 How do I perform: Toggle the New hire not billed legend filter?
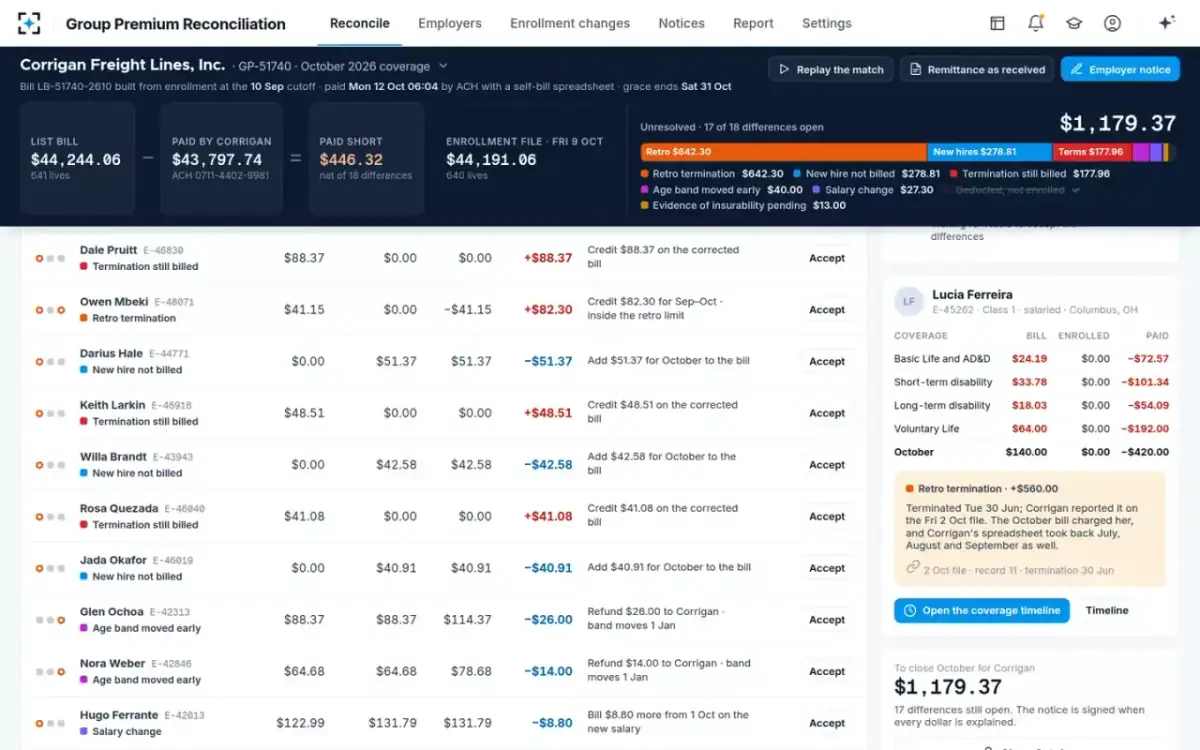click(x=867, y=174)
